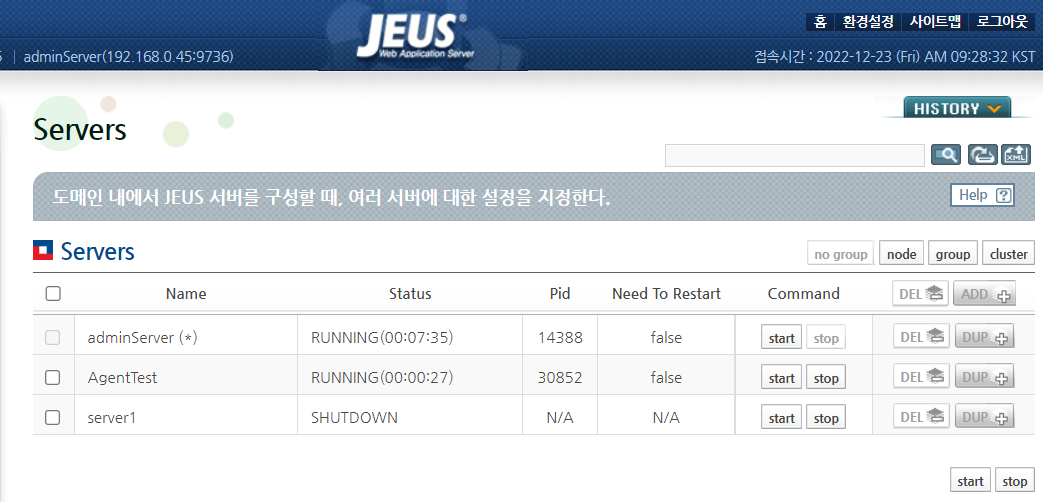Click the Command column header
The height and width of the screenshot is (502, 1043).
click(804, 294)
